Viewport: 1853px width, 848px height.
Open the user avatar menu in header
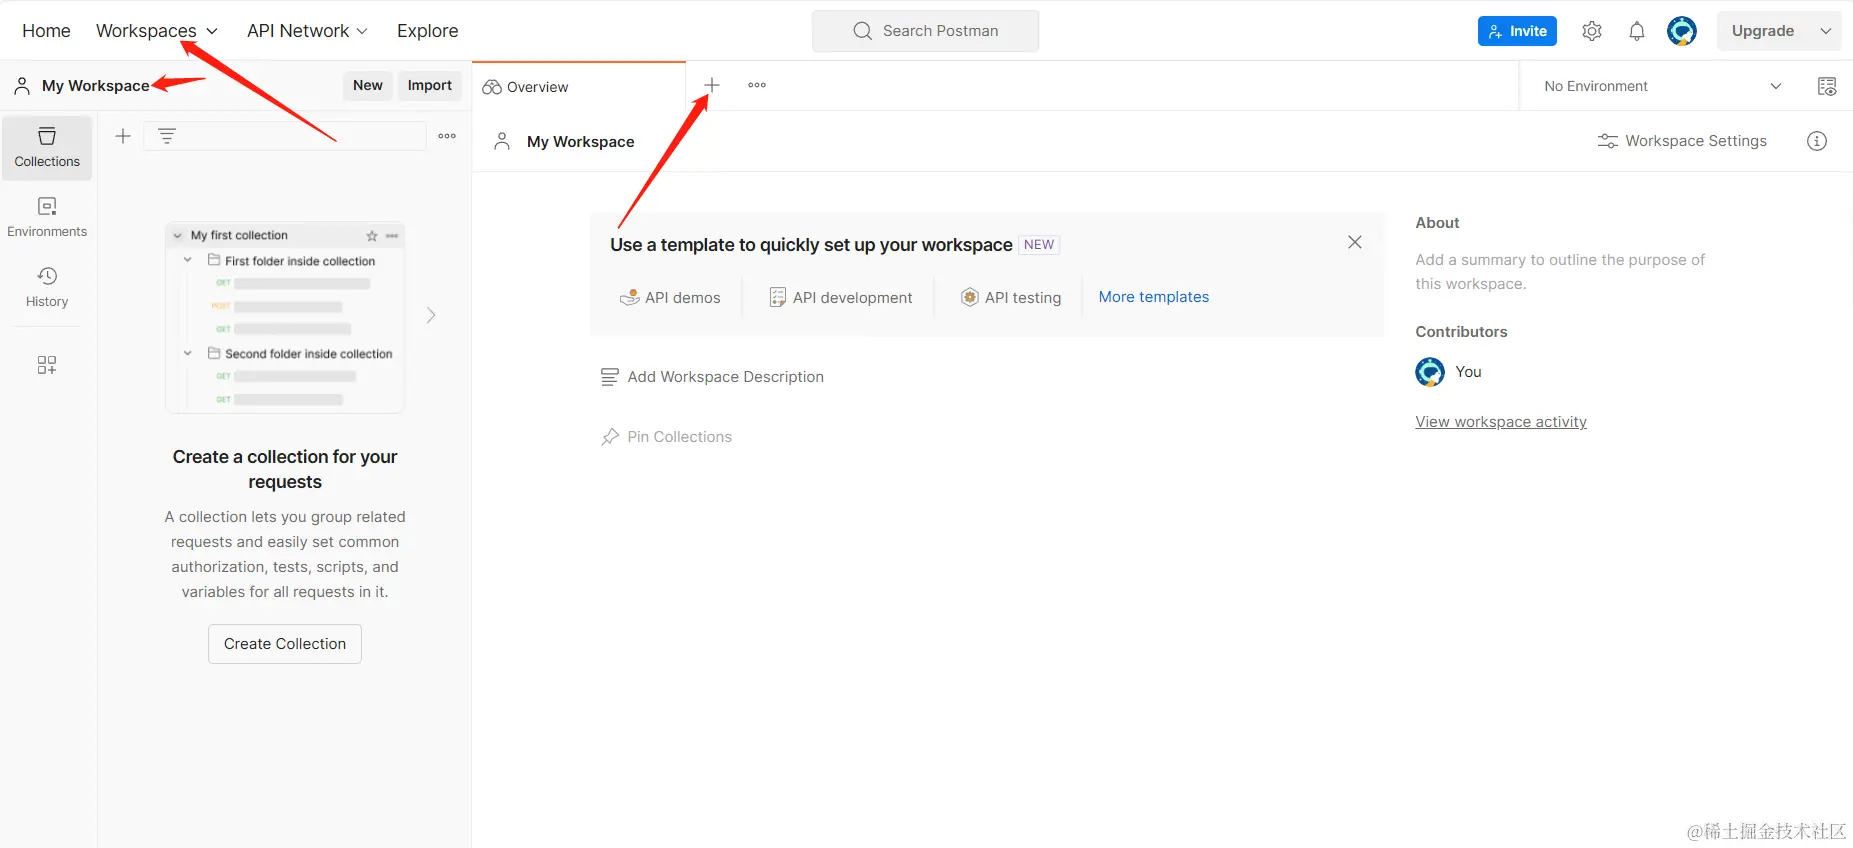pyautogui.click(x=1682, y=31)
